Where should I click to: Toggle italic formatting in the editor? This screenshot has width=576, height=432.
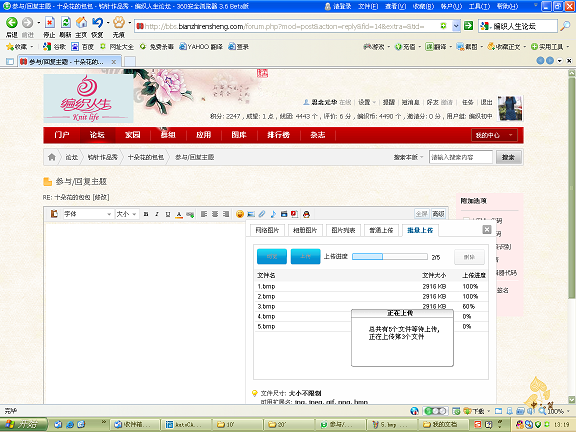pos(157,214)
